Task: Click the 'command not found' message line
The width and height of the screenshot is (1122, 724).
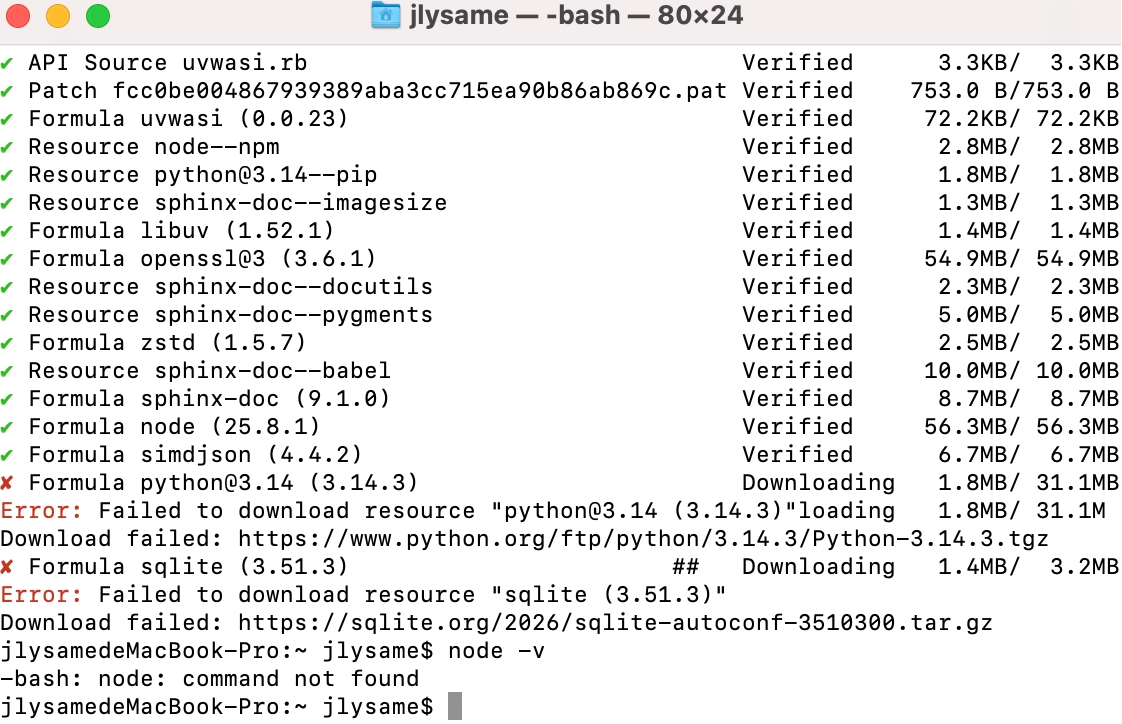Action: 210,679
